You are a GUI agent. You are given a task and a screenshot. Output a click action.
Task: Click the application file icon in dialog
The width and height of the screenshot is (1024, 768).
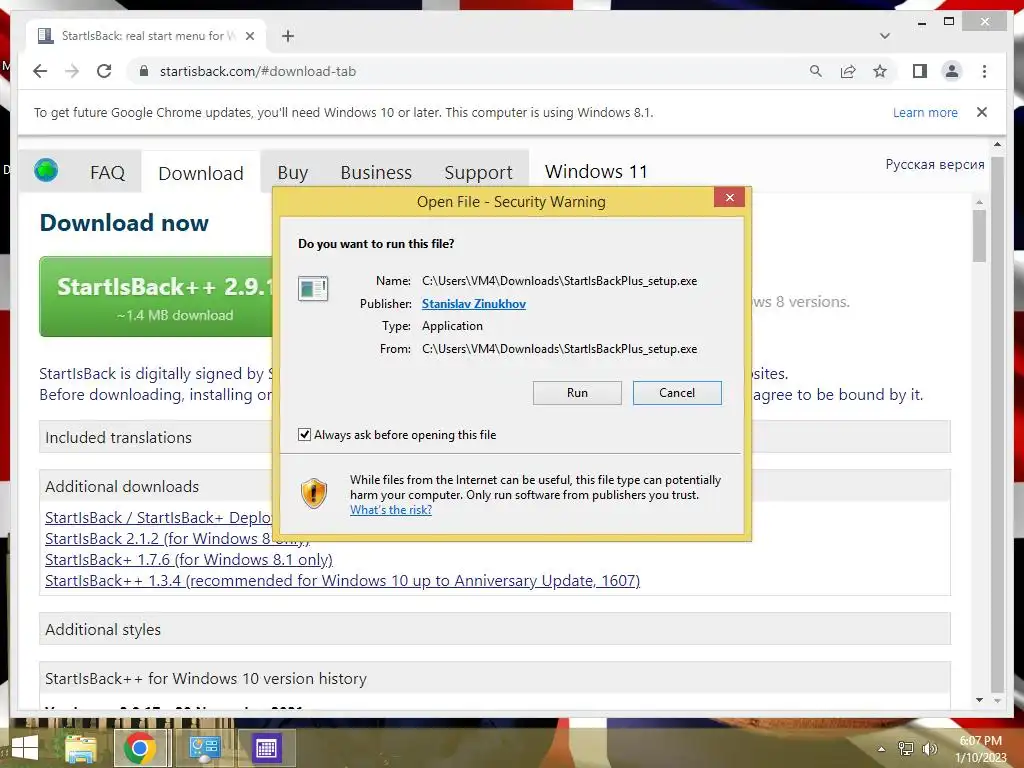[313, 288]
